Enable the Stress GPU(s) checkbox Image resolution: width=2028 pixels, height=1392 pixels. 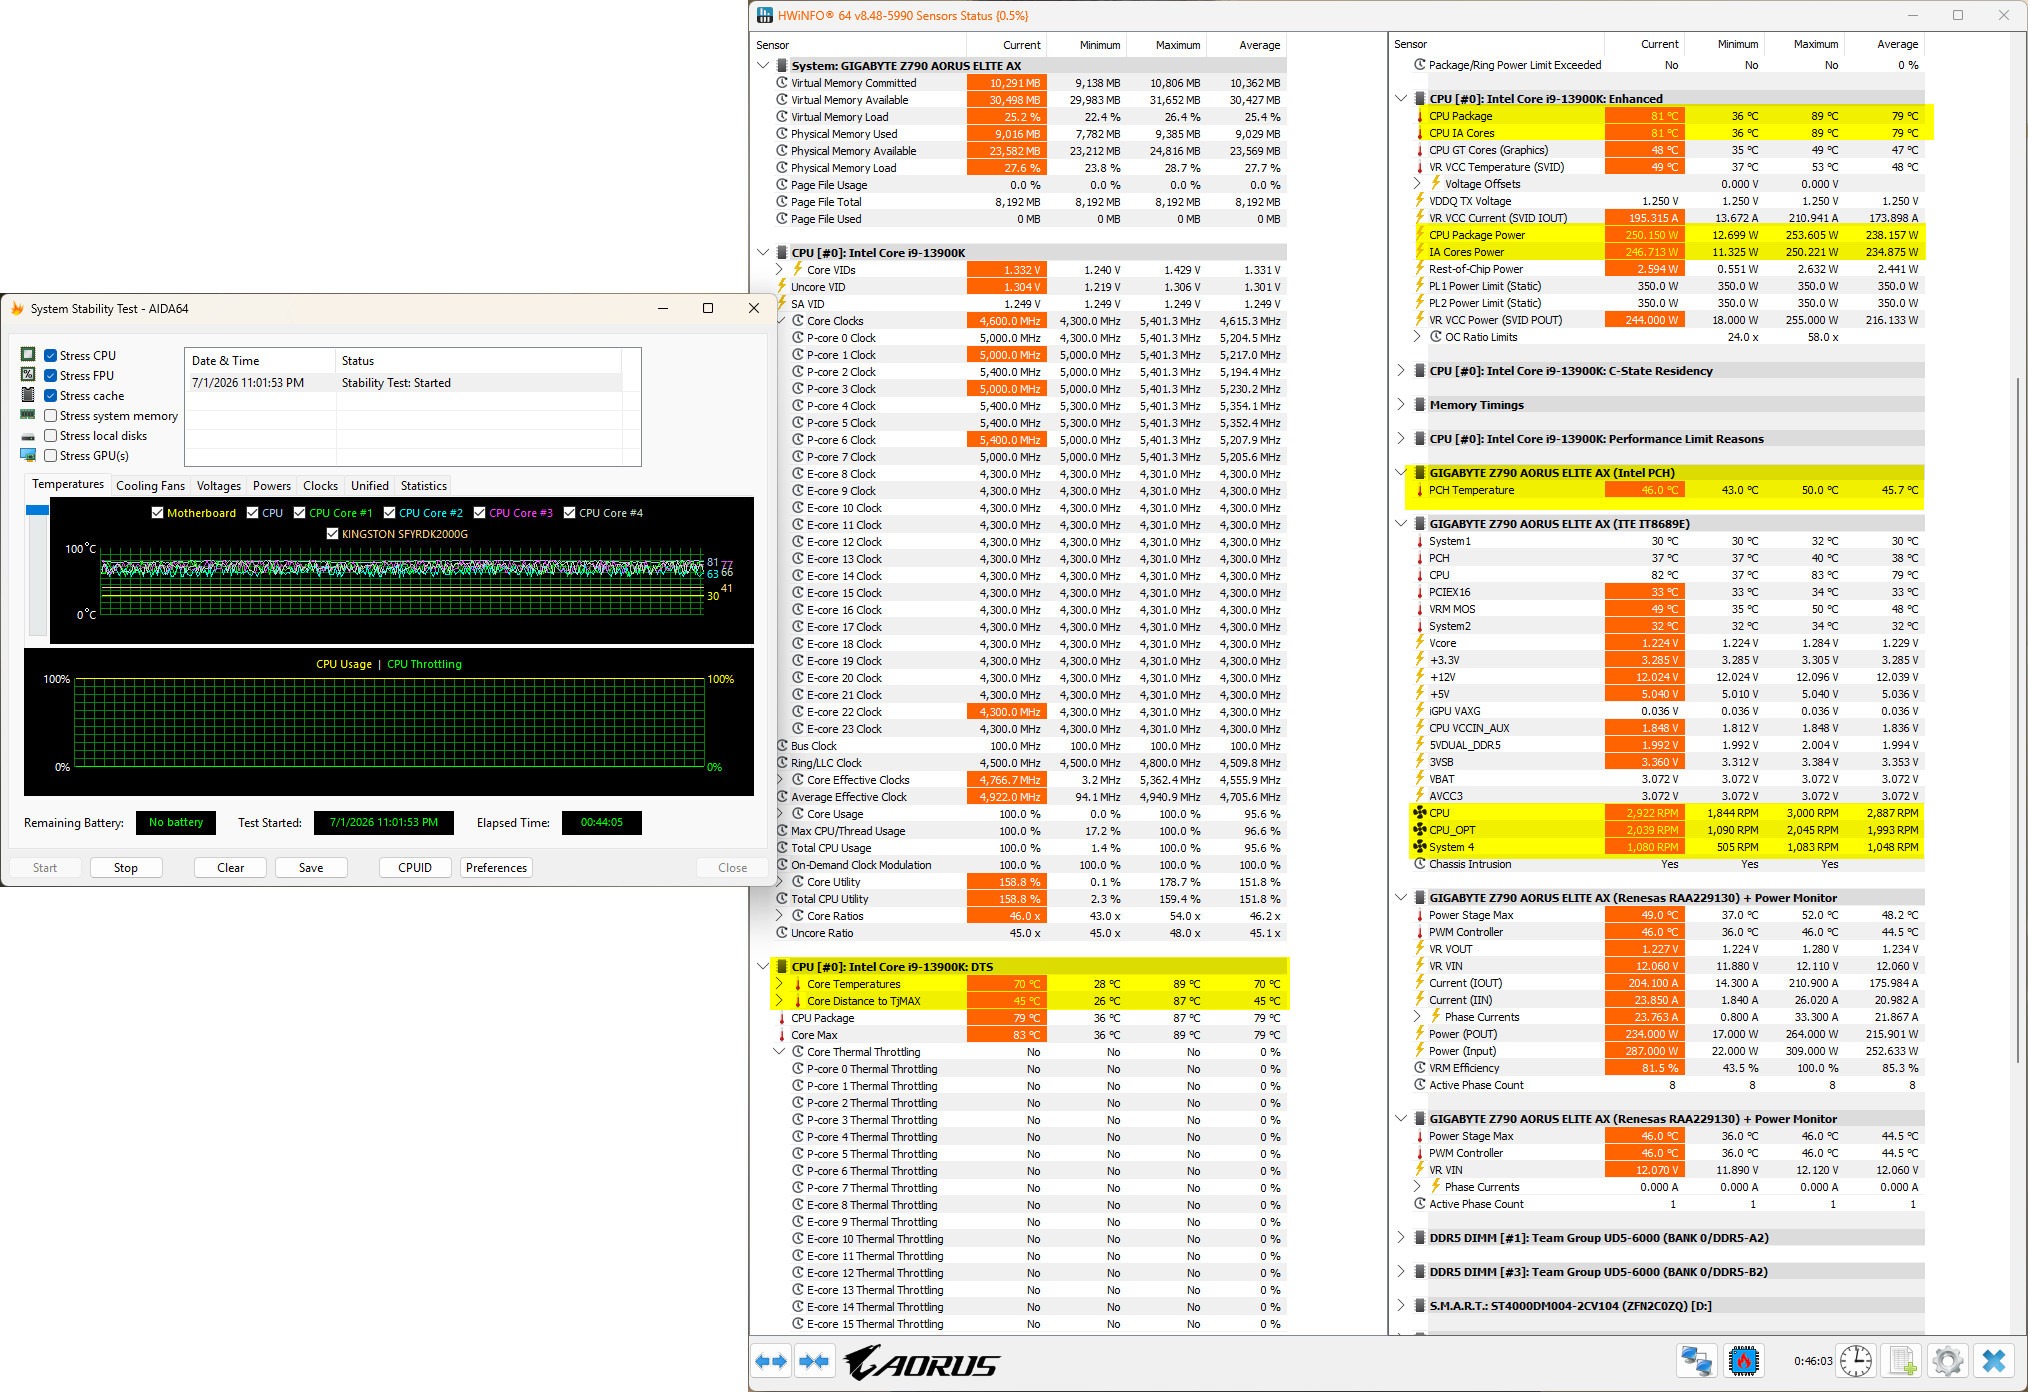[50, 456]
